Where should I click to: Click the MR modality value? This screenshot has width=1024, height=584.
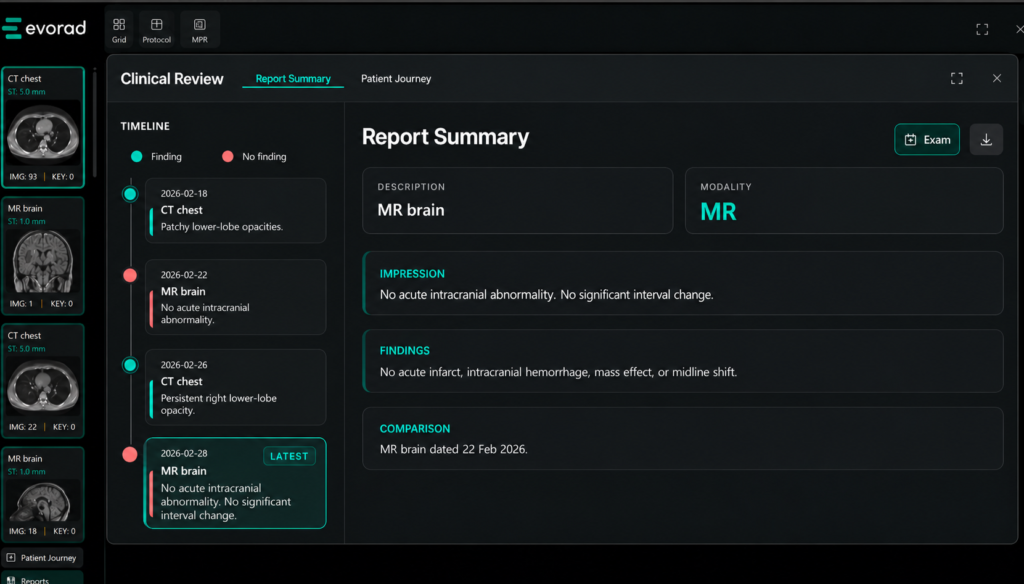[718, 212]
